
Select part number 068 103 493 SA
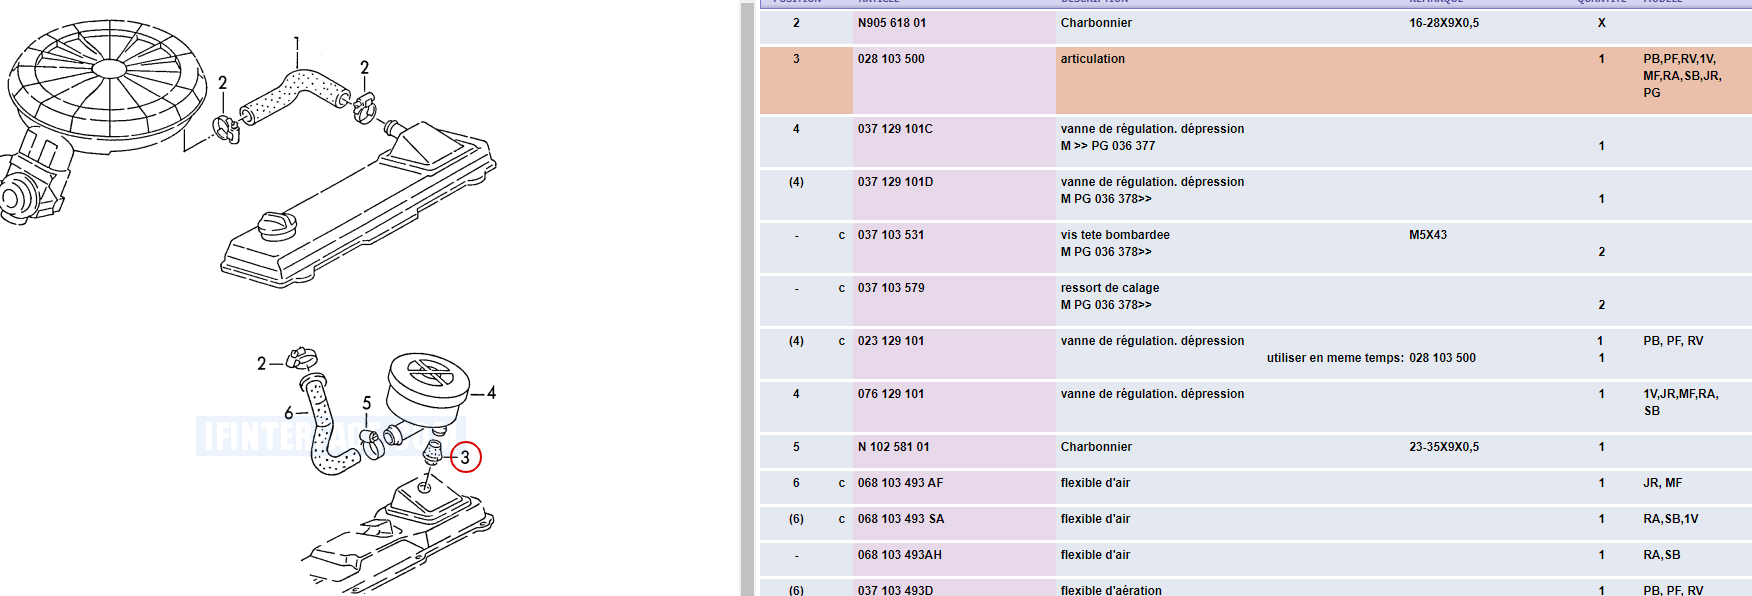pos(900,519)
